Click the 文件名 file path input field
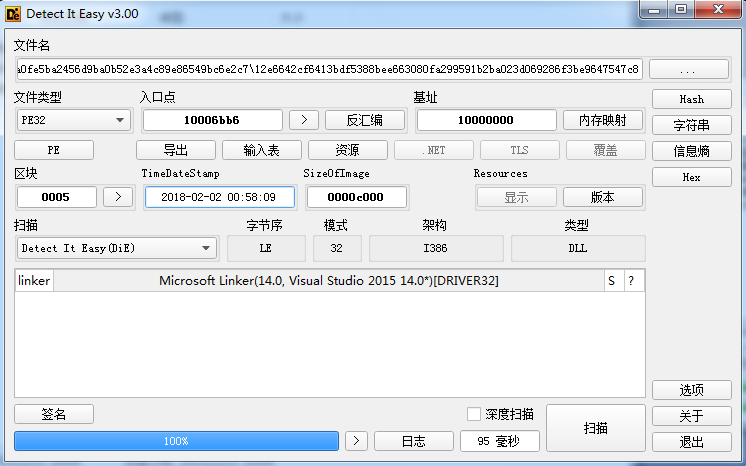This screenshot has width=746, height=466. tap(329, 69)
